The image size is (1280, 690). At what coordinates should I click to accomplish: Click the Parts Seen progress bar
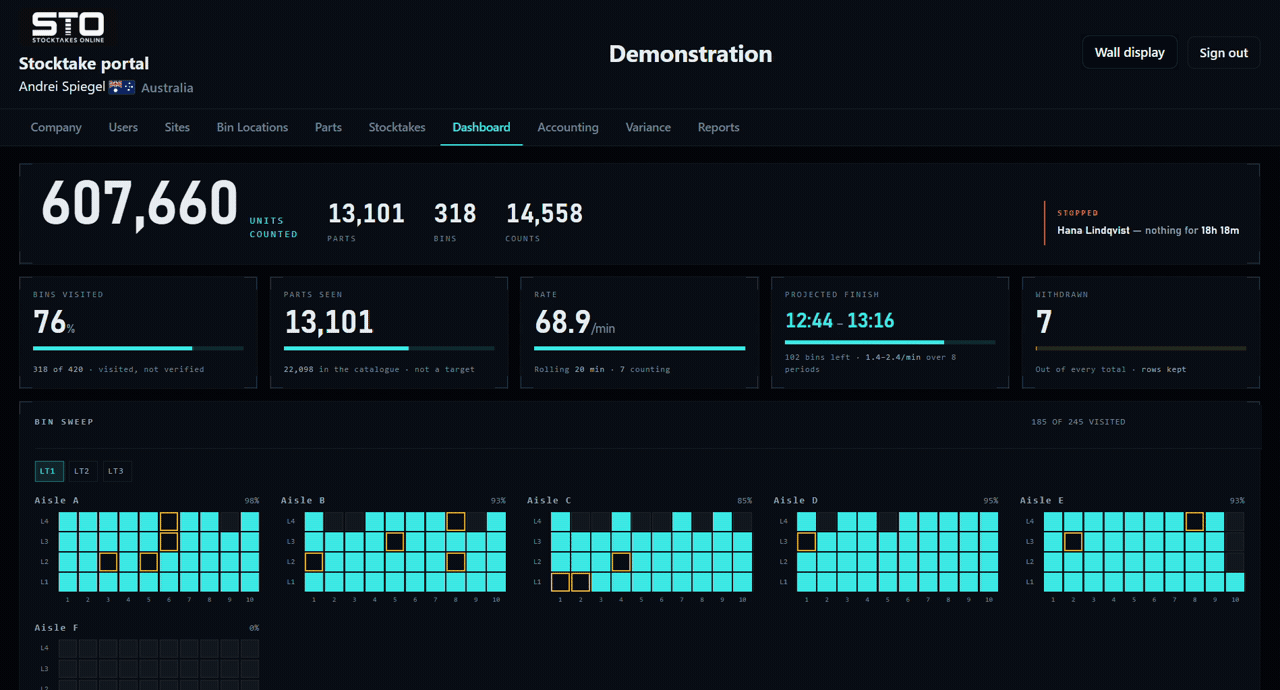pyautogui.click(x=389, y=348)
